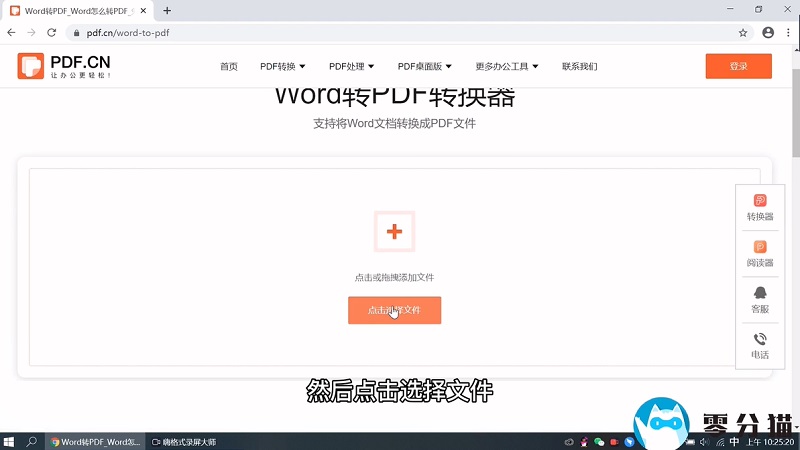The width and height of the screenshot is (800, 450).
Task: Open Chrome profile account icon
Action: (768, 32)
